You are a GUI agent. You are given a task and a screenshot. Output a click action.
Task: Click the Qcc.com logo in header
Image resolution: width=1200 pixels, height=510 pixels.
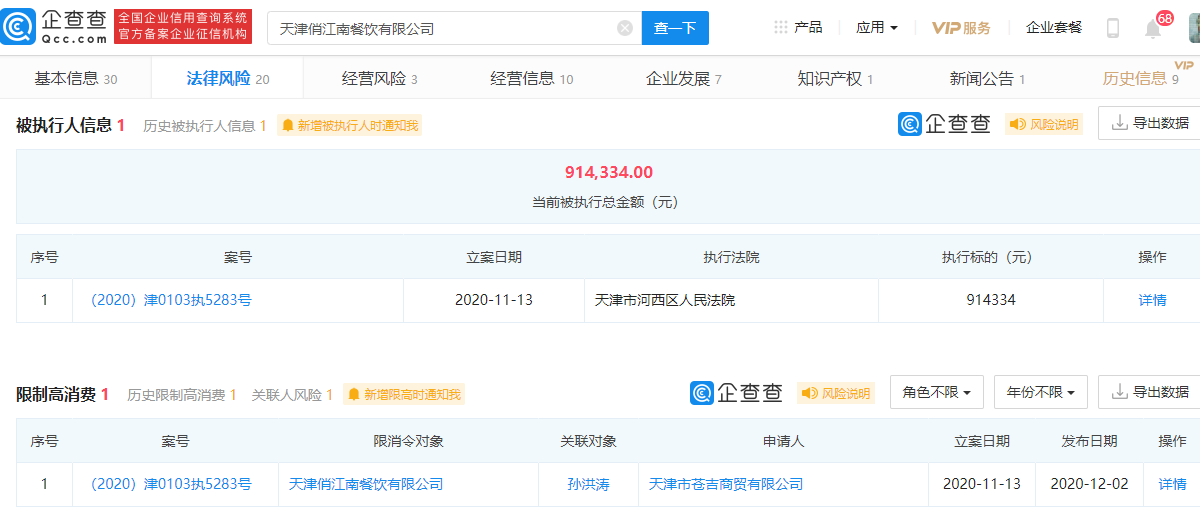[x=60, y=27]
